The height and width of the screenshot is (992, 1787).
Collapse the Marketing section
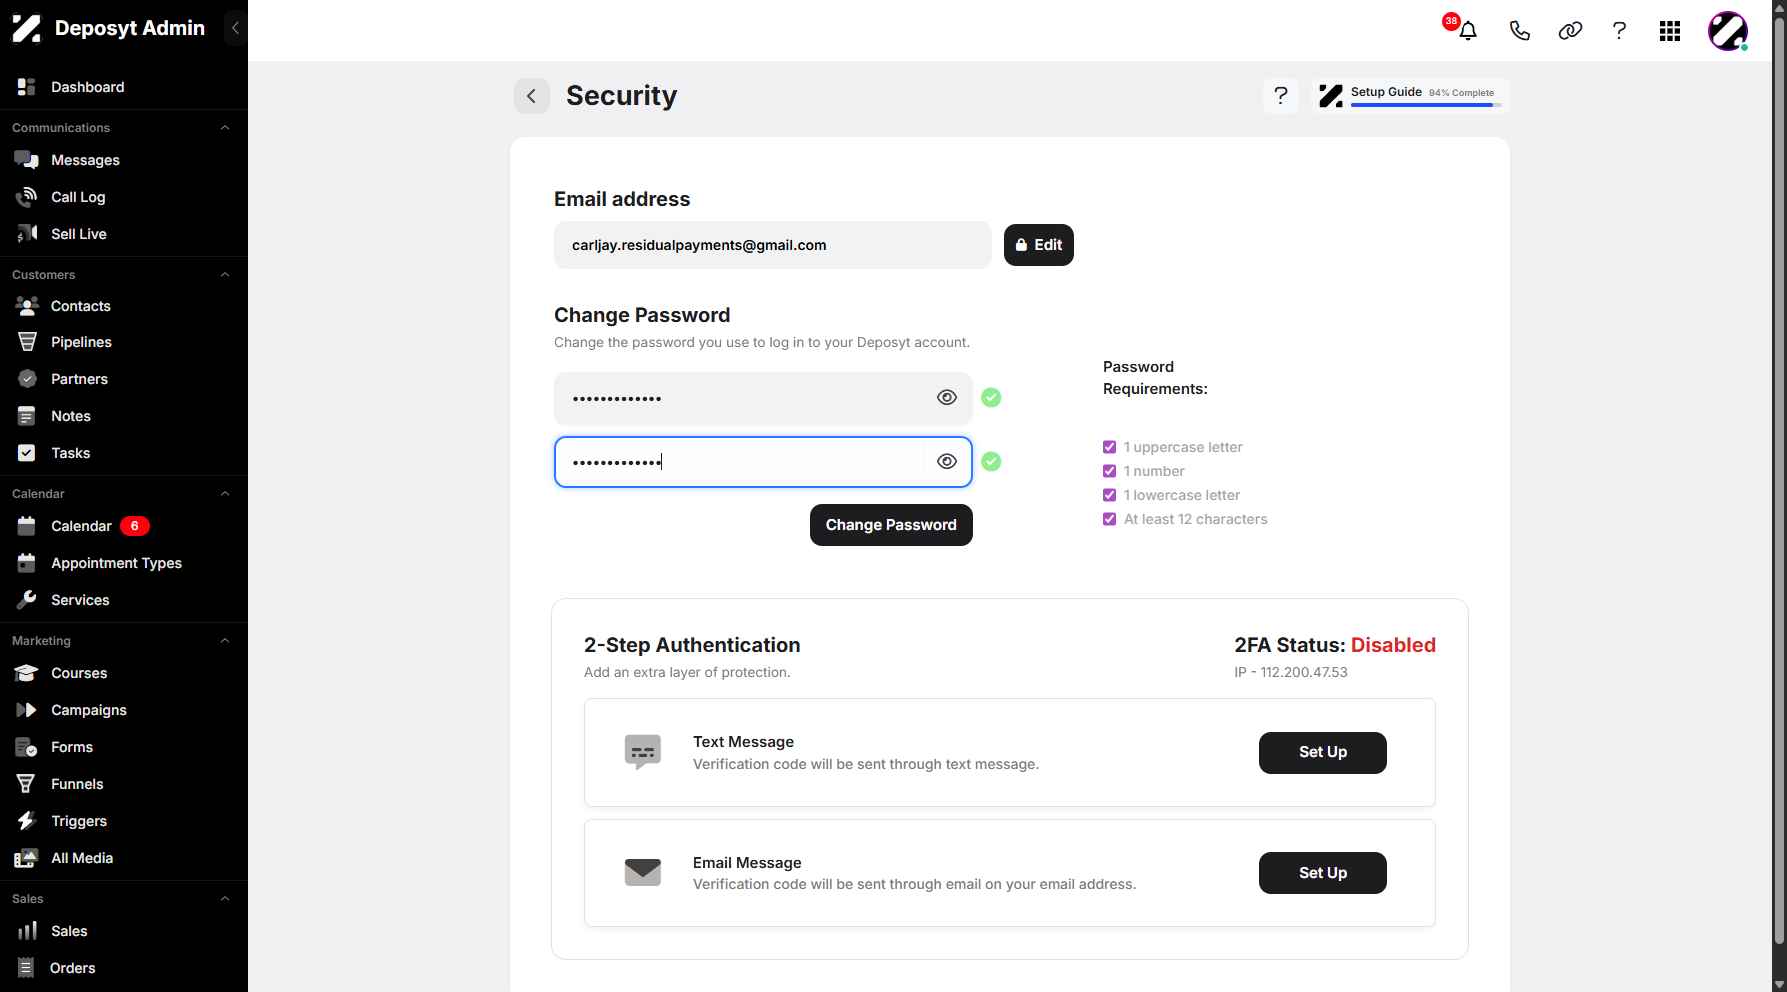coord(225,641)
